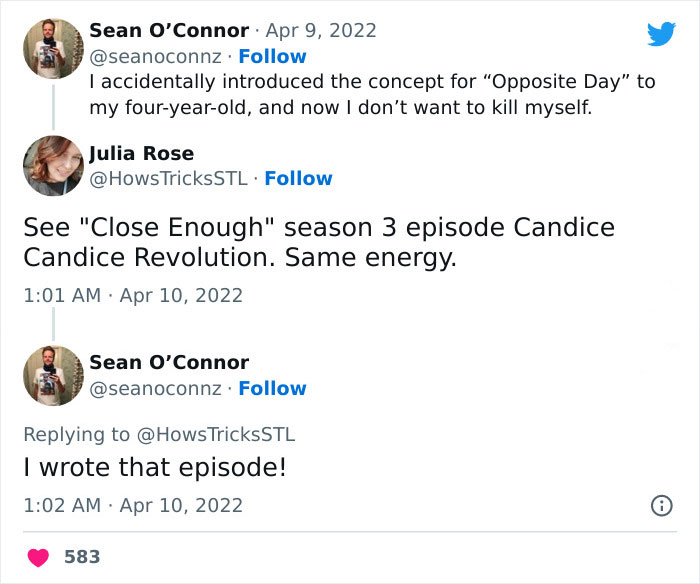Click the @seanoconnz handle in the top tweet
This screenshot has width=700, height=584.
[155, 56]
